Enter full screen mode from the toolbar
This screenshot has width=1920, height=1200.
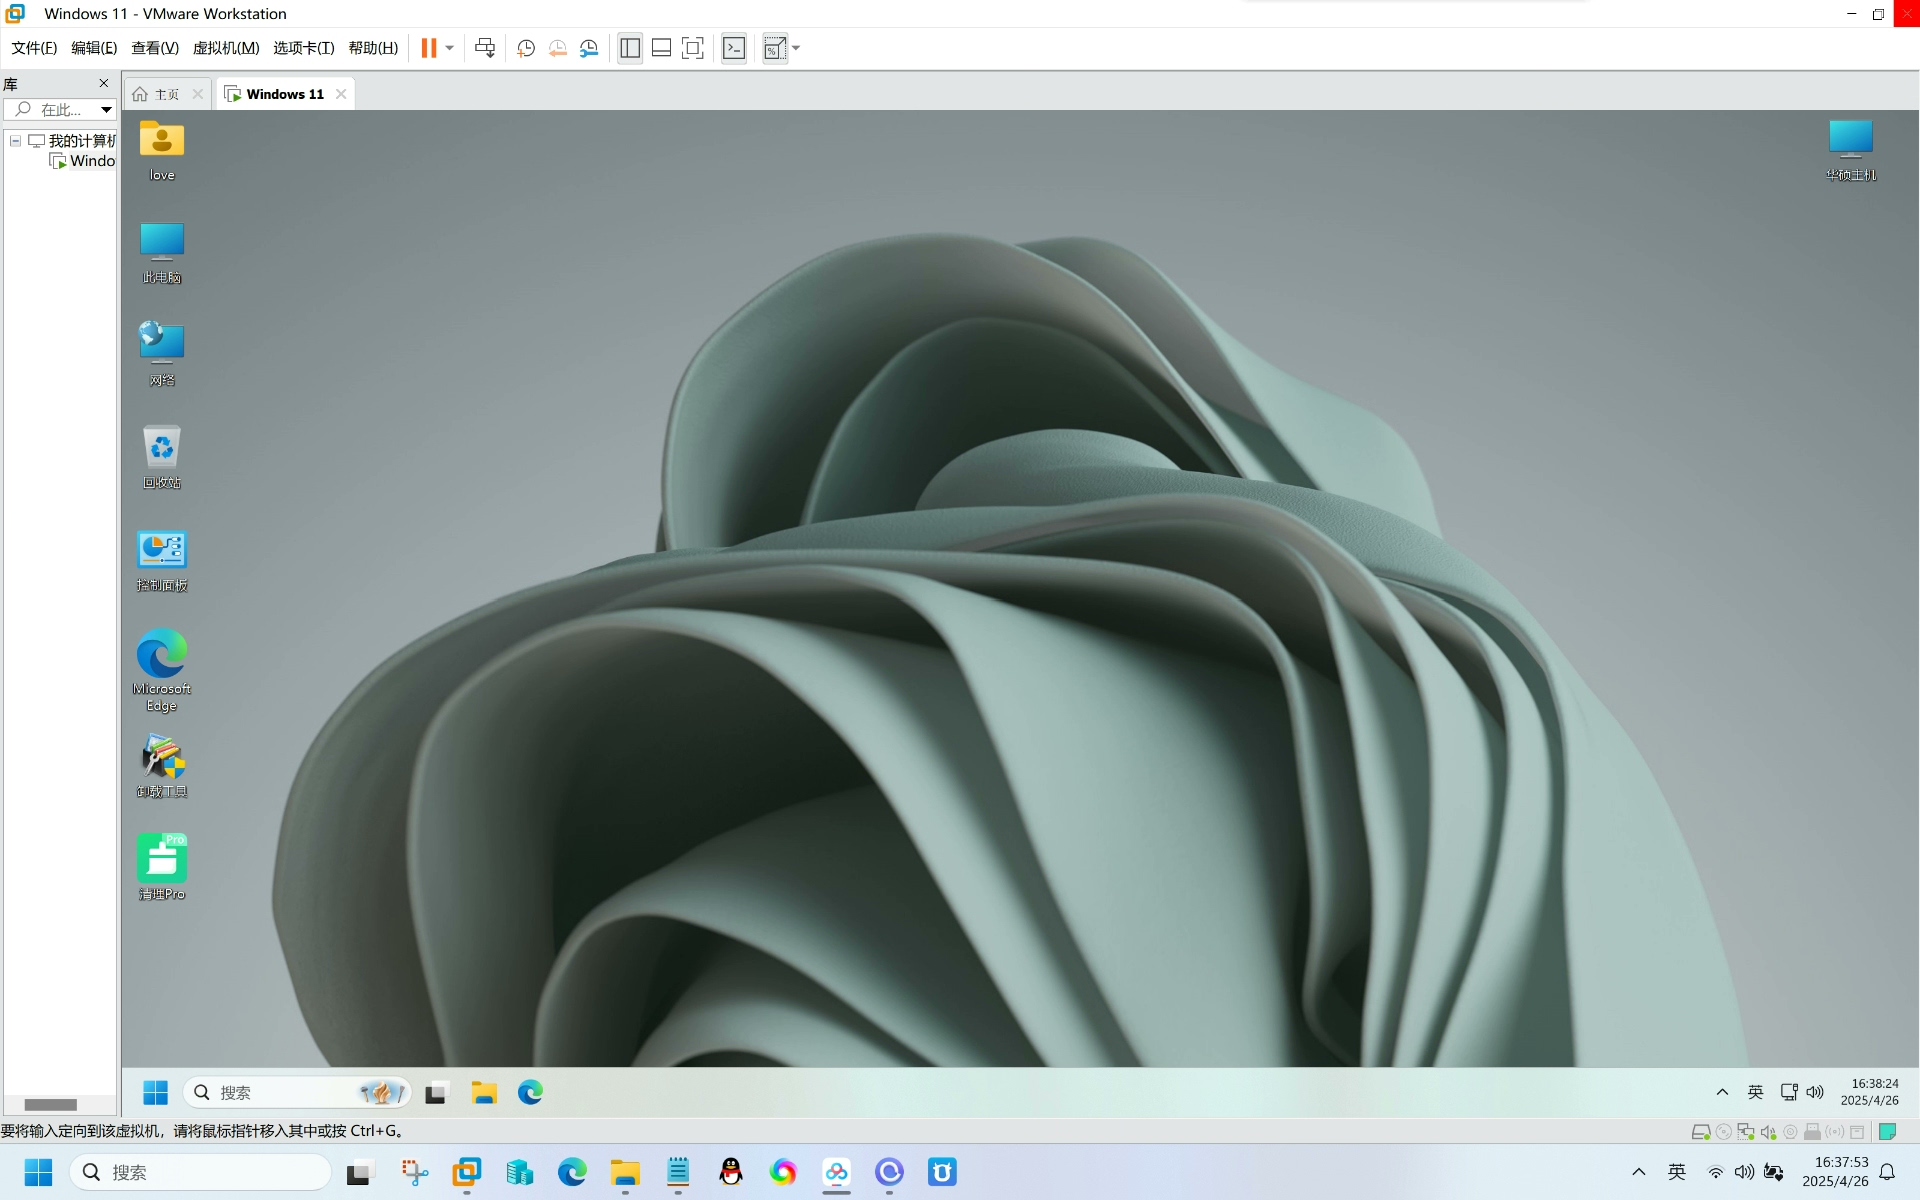pos(693,48)
